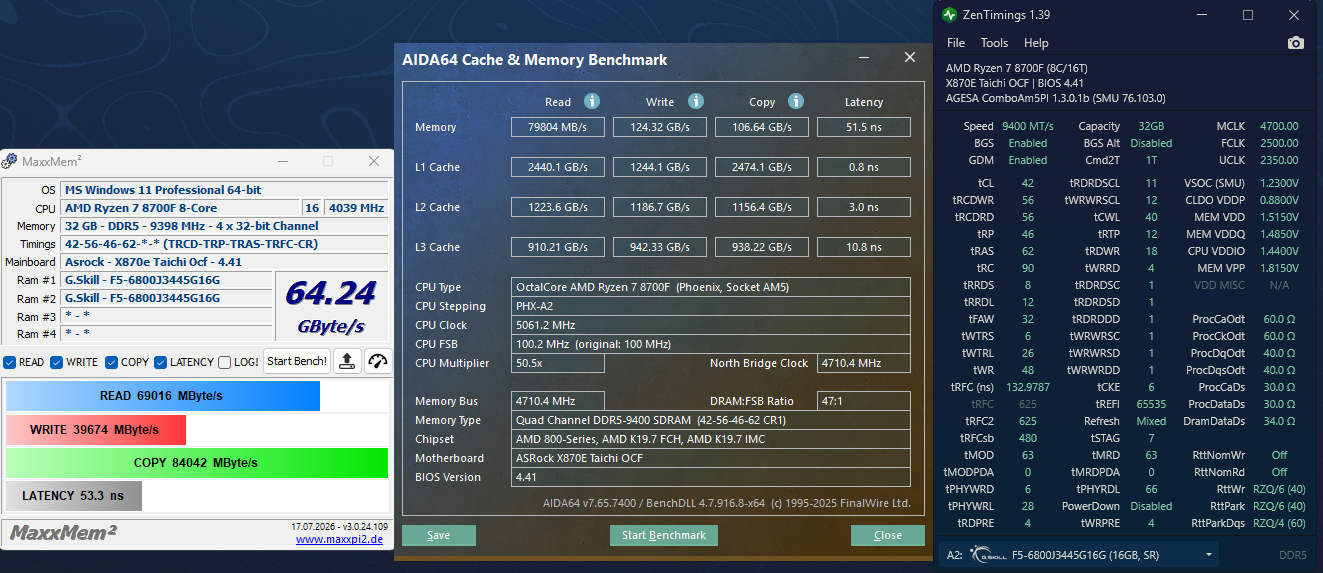1323x573 pixels.
Task: Click the Write info icon in AIDA64
Action: [696, 101]
